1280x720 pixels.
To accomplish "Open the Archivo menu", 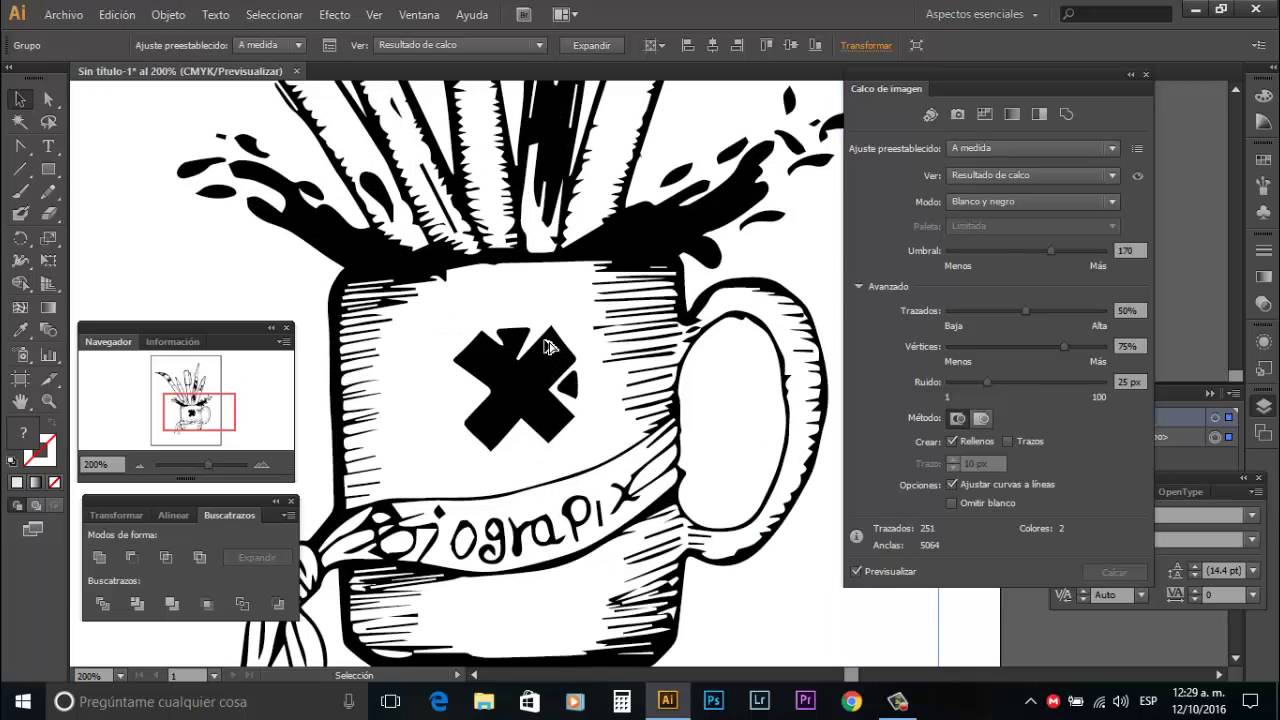I will click(x=64, y=15).
